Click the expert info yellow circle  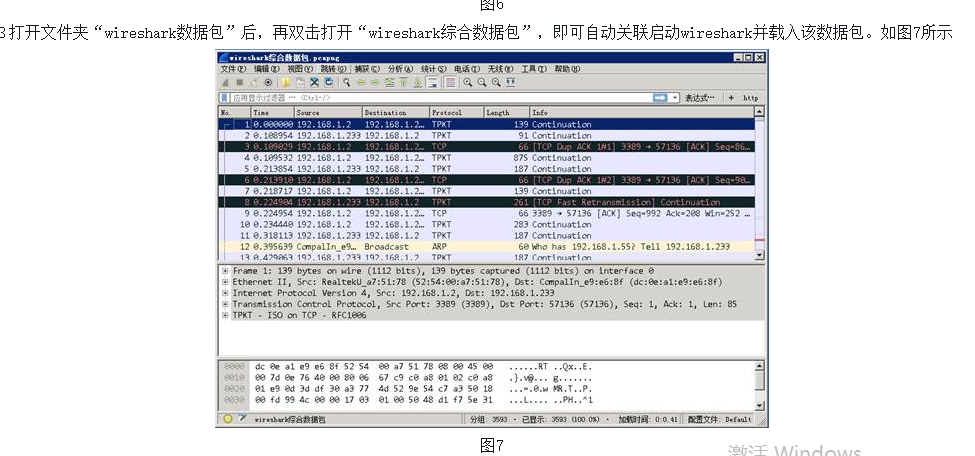(x=228, y=419)
